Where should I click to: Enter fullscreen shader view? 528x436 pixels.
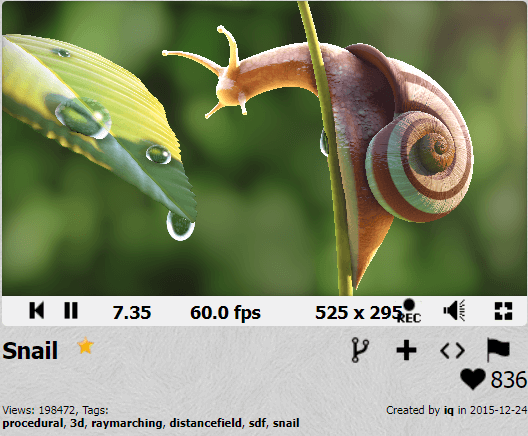503,310
